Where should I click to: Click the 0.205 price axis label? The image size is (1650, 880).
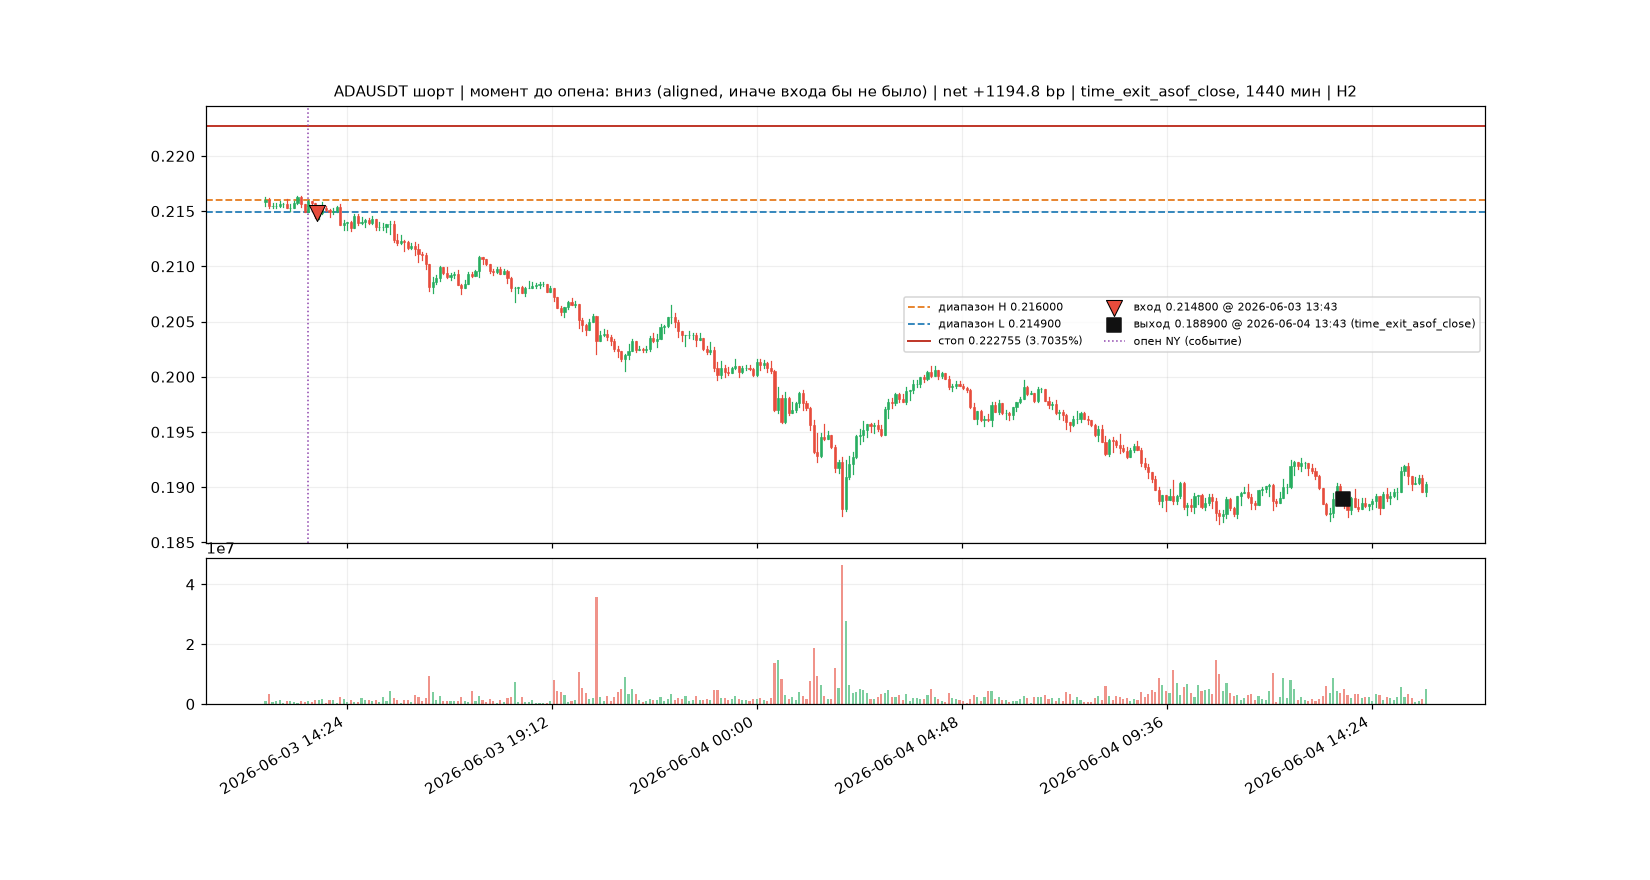[x=173, y=322]
